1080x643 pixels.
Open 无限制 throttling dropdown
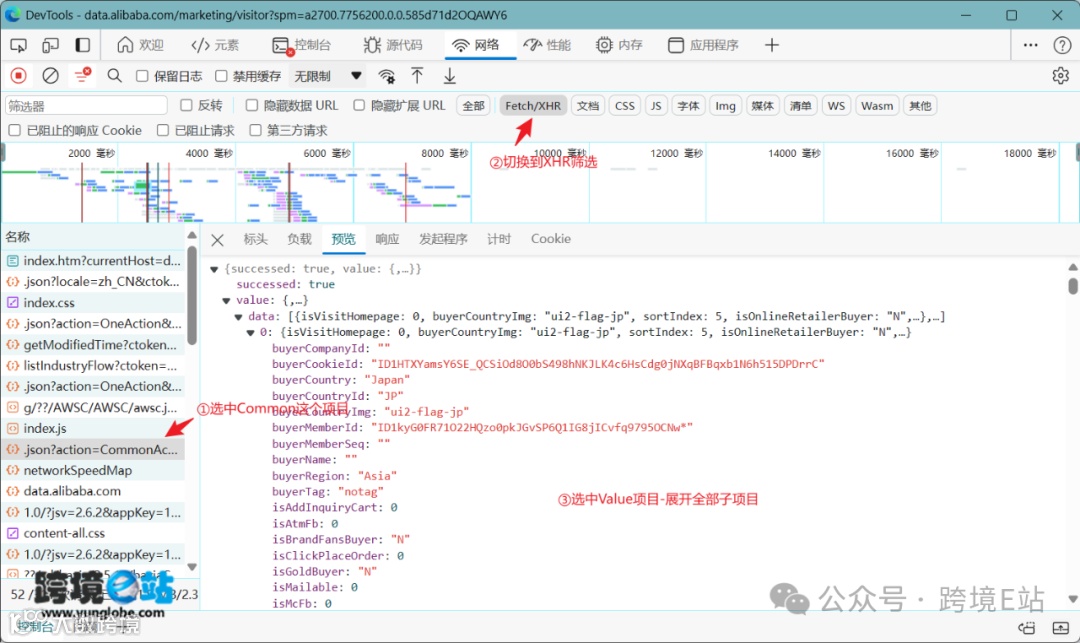click(328, 76)
